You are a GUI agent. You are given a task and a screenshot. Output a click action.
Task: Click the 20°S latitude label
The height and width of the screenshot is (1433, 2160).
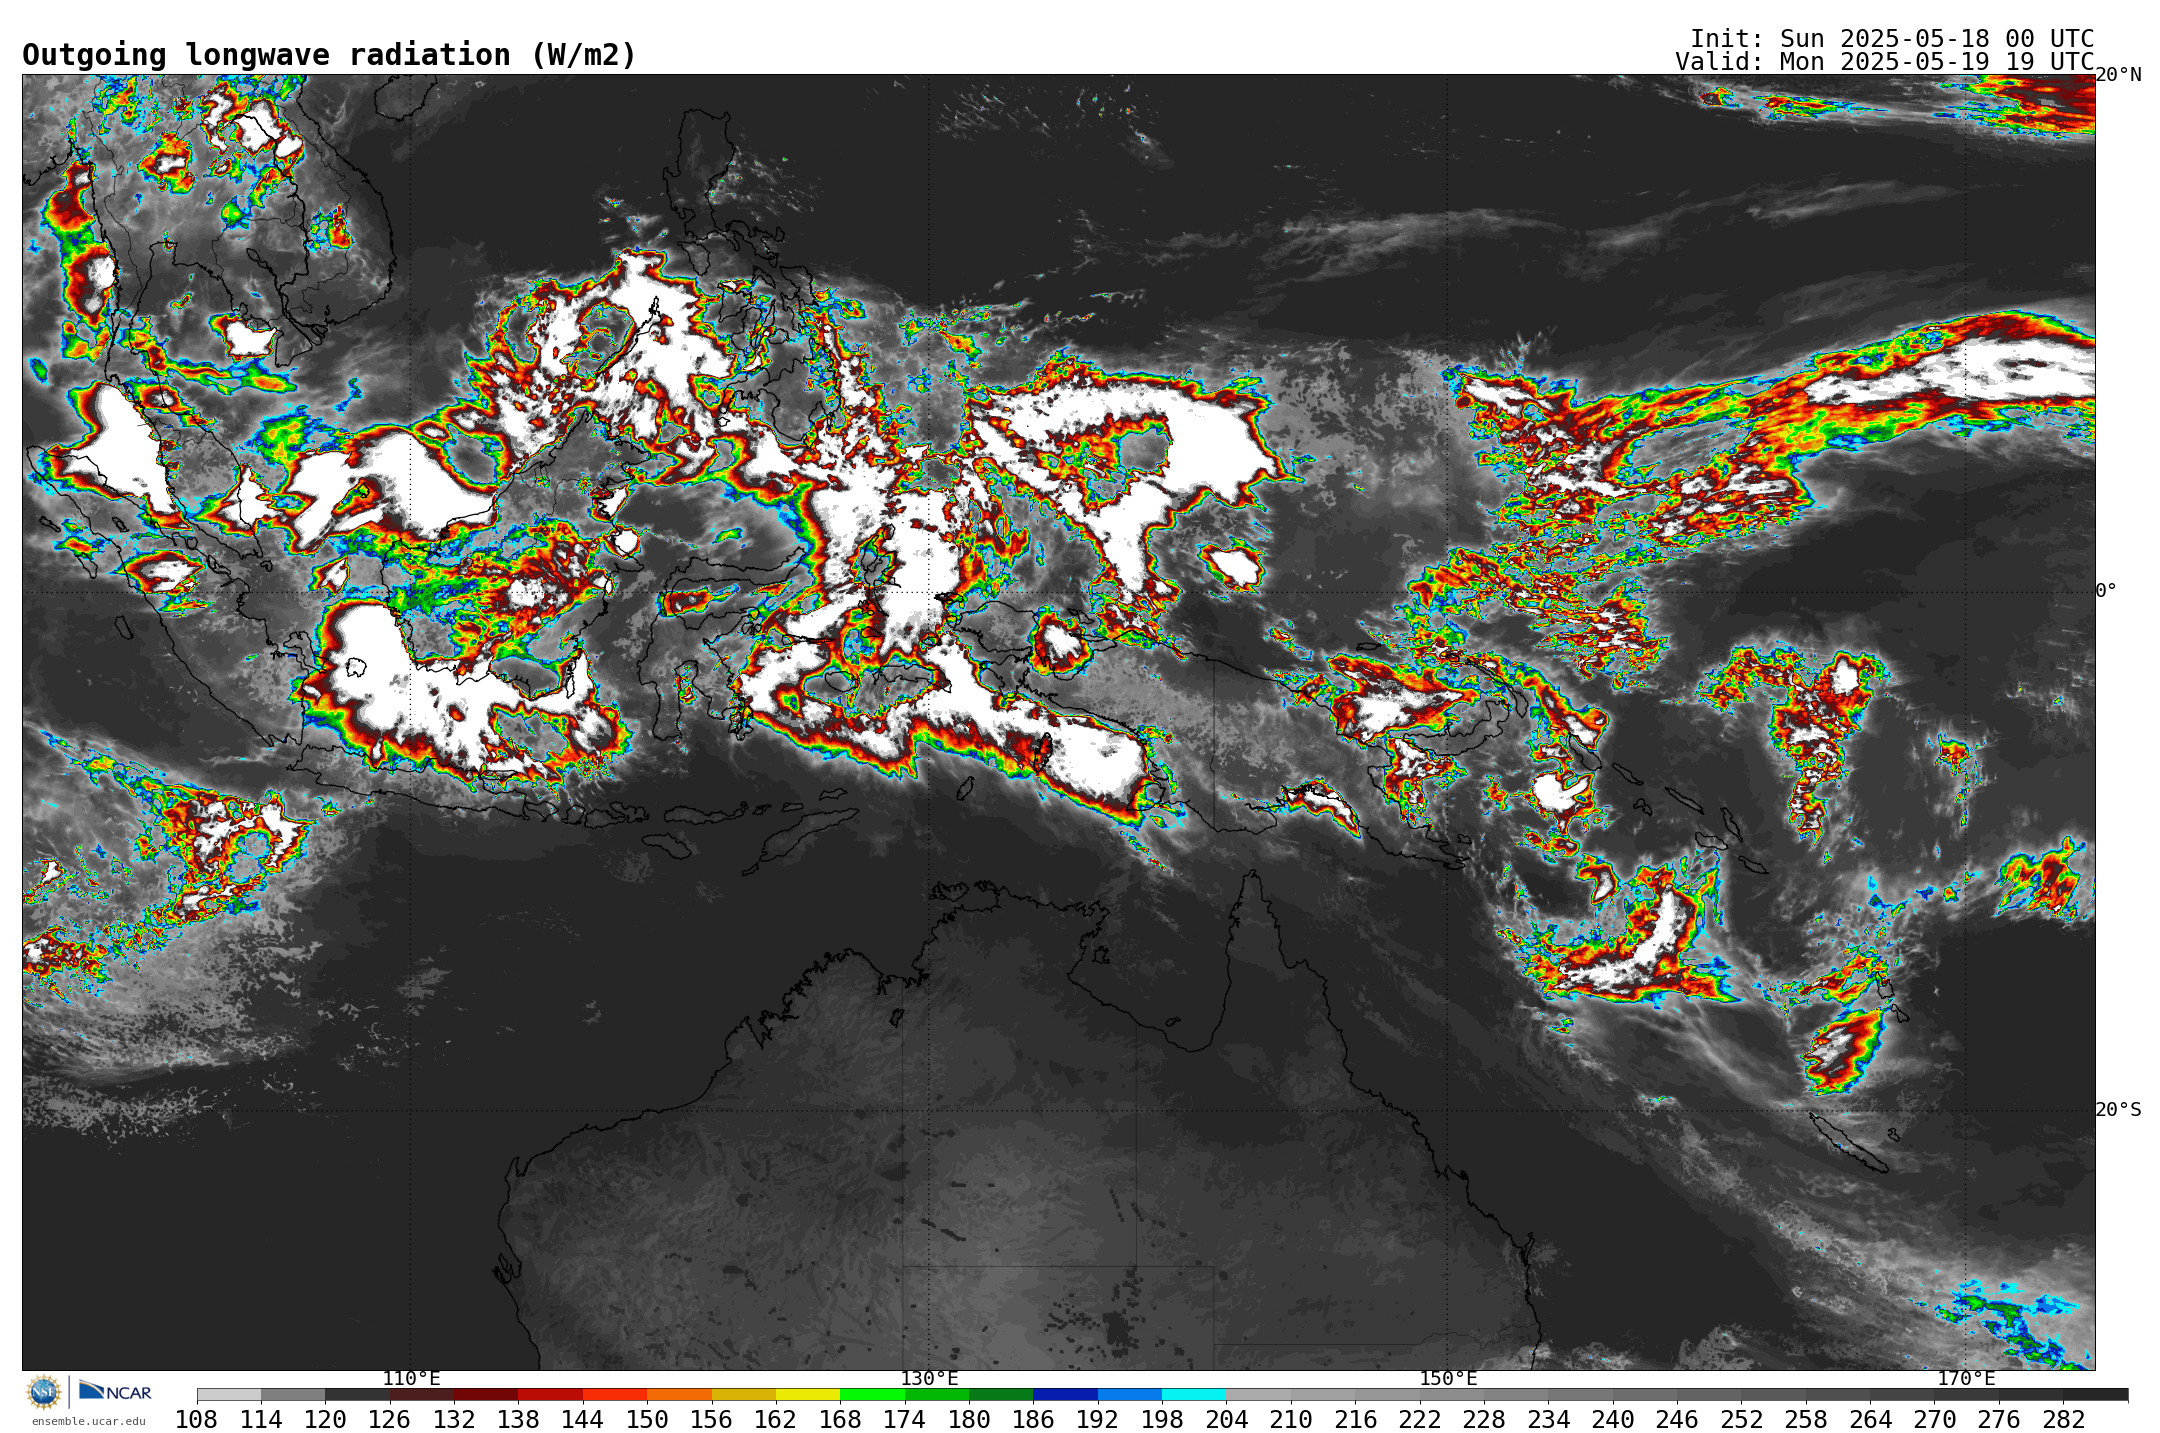coord(2118,1110)
